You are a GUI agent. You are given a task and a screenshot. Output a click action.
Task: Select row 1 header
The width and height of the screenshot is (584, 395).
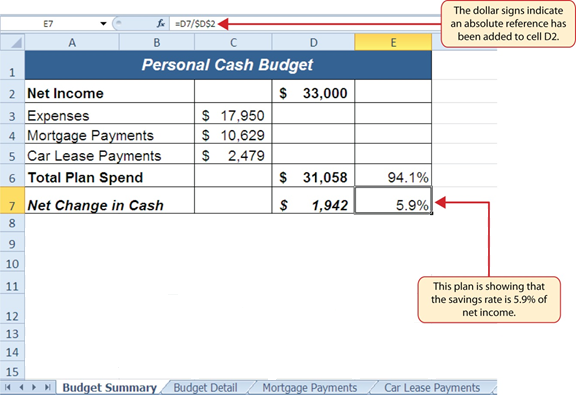(x=12, y=66)
